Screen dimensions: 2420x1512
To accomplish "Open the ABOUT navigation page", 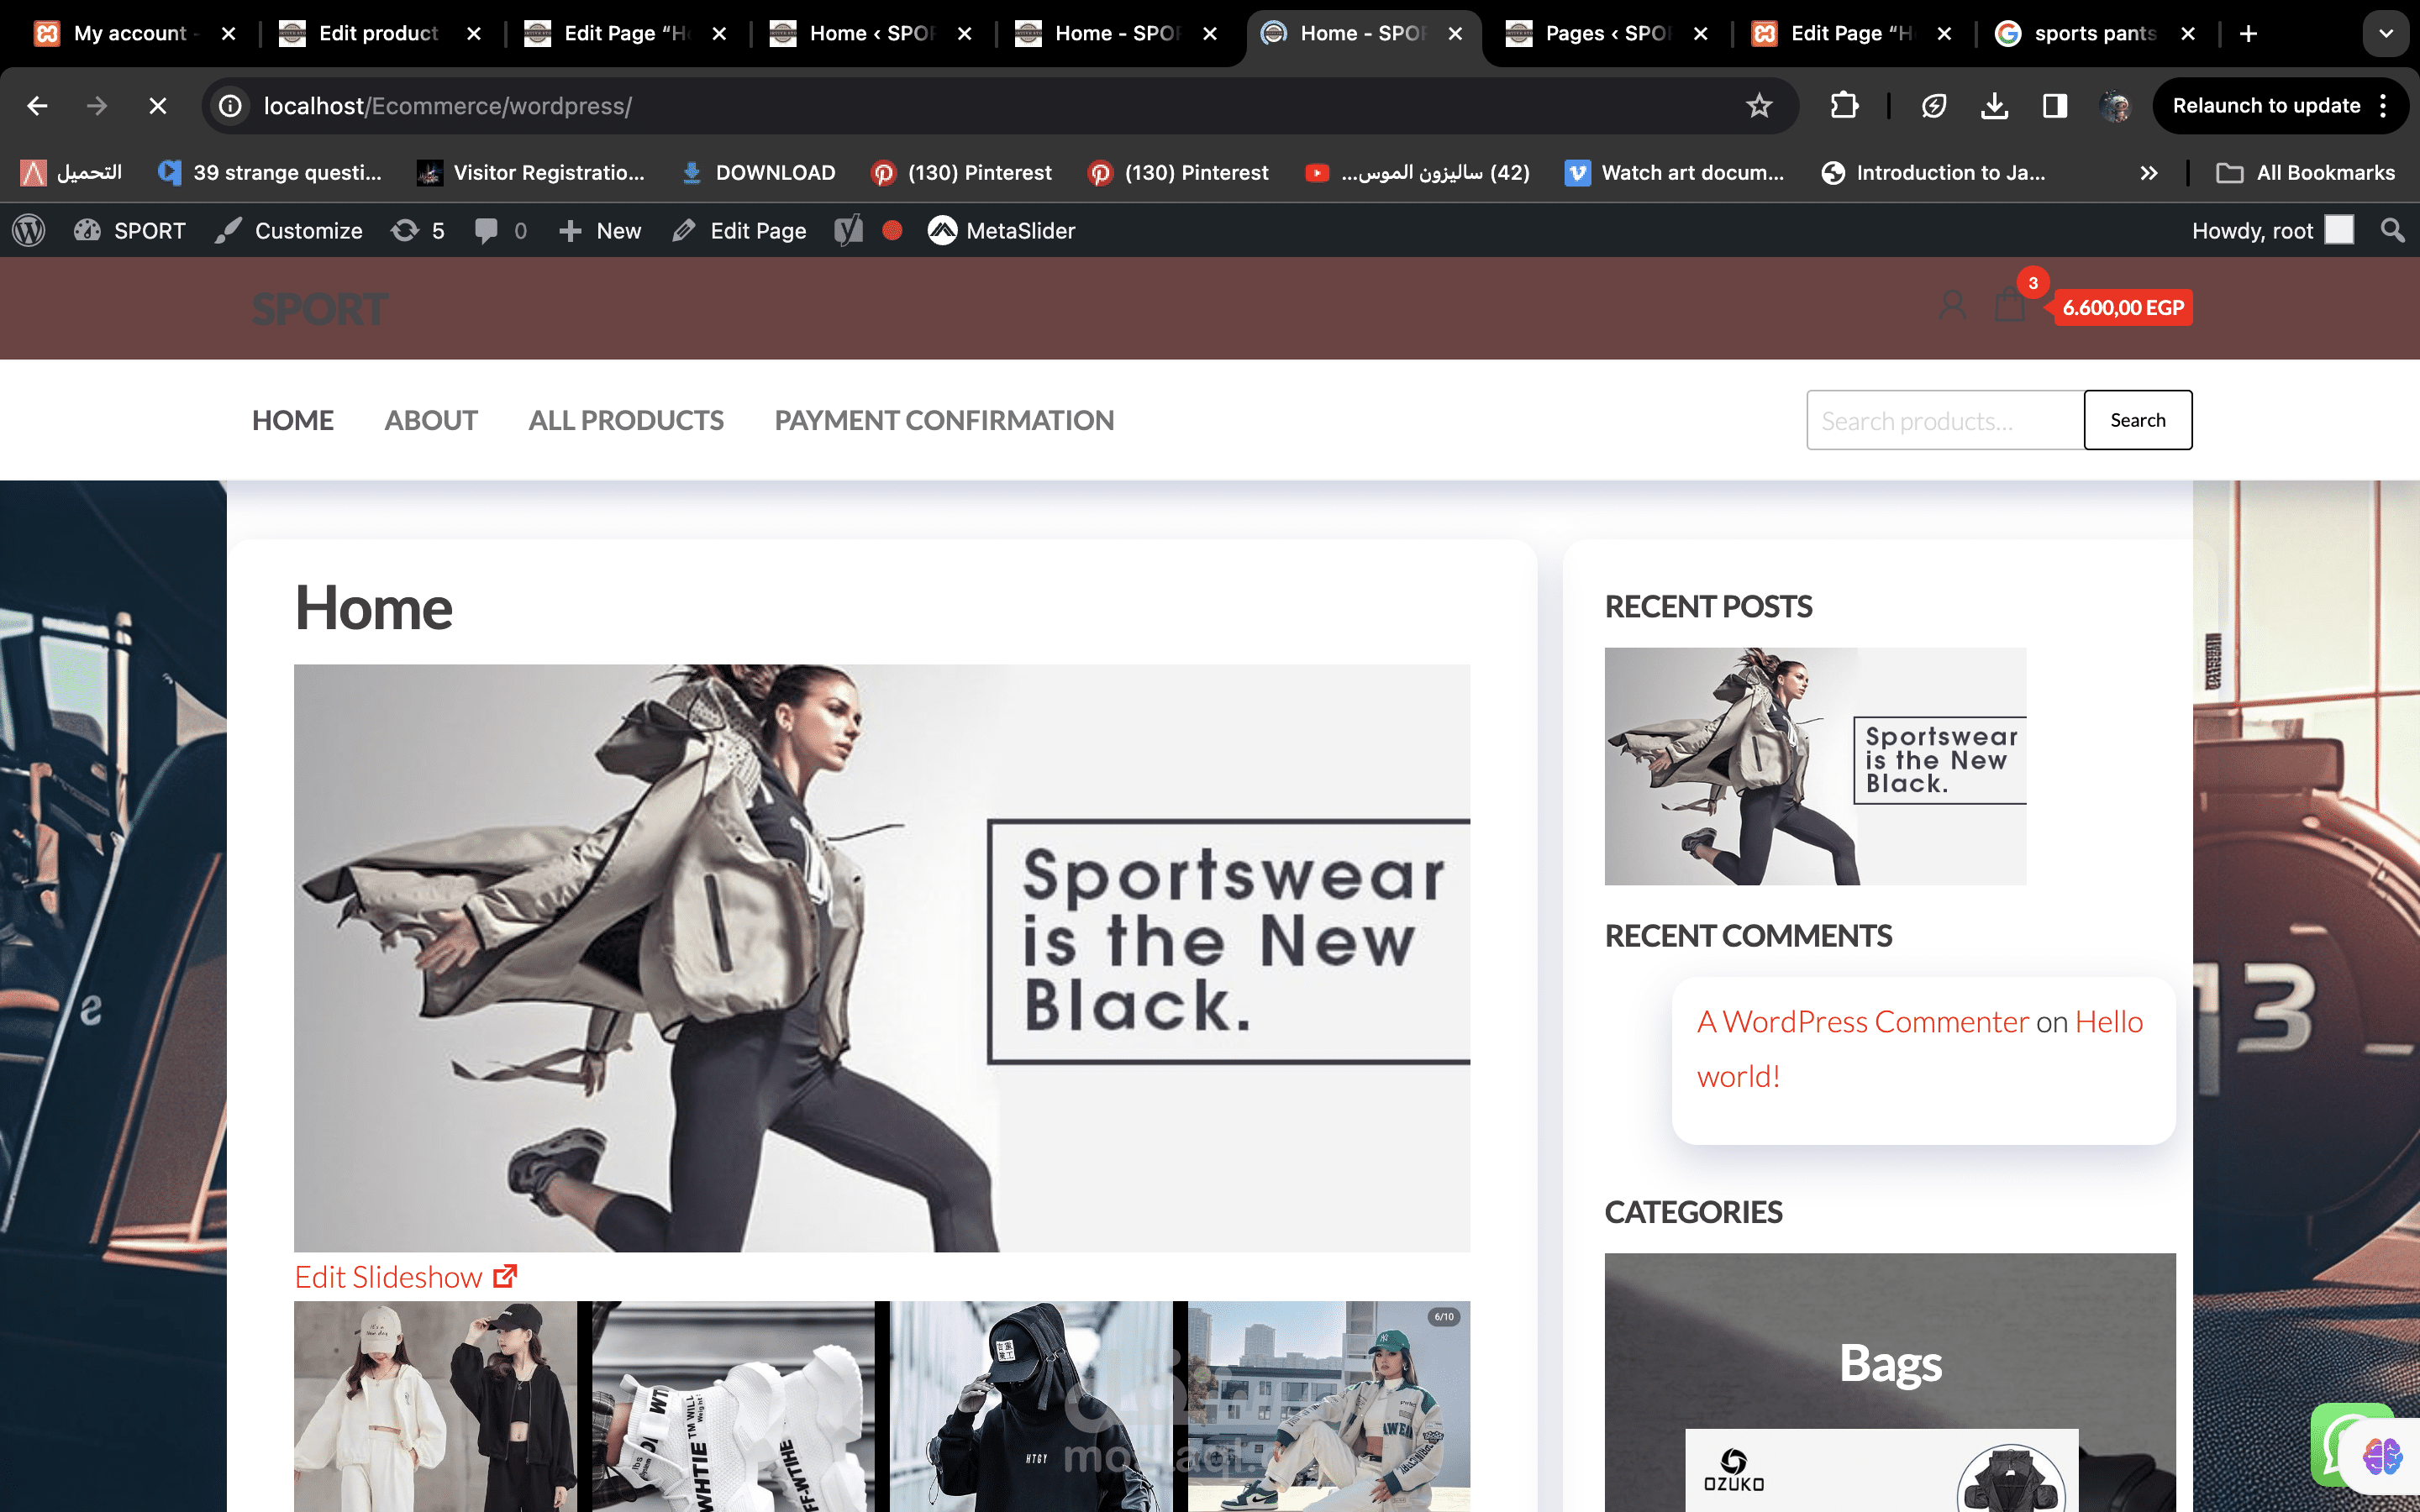I will click(431, 420).
